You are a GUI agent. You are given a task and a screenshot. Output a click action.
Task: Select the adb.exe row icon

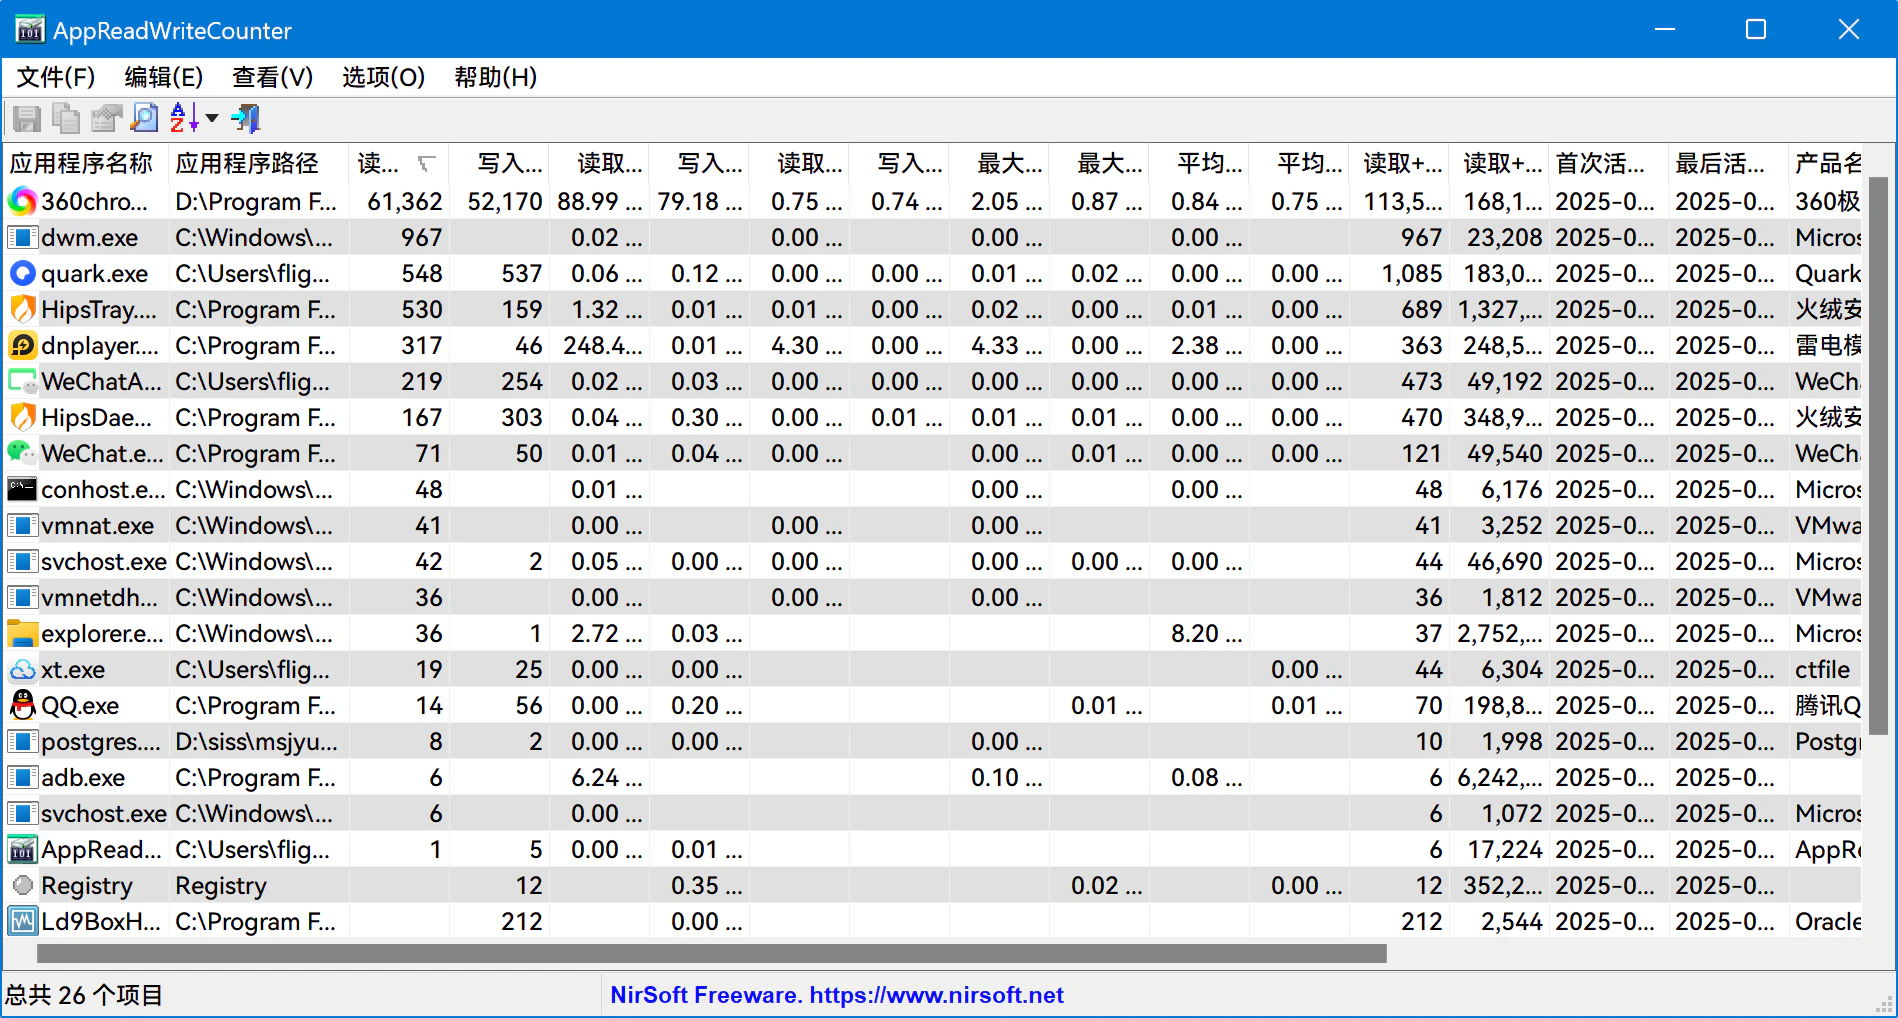pyautogui.click(x=22, y=778)
